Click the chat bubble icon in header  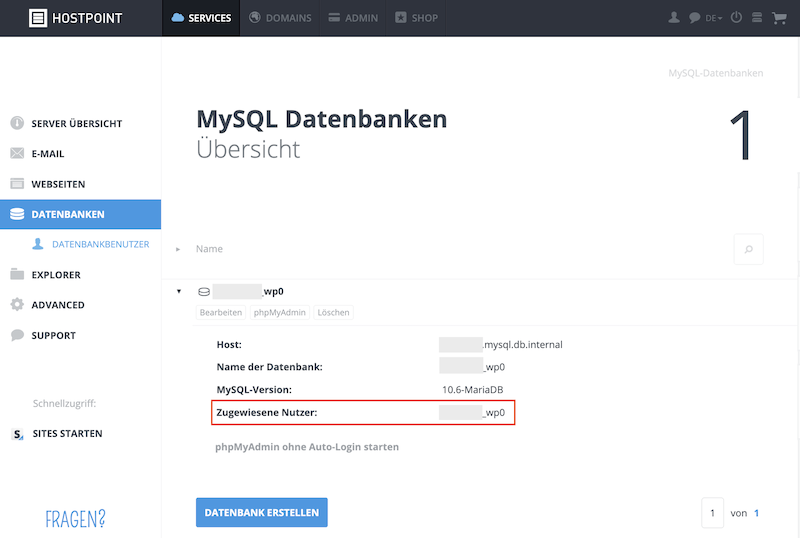[694, 18]
